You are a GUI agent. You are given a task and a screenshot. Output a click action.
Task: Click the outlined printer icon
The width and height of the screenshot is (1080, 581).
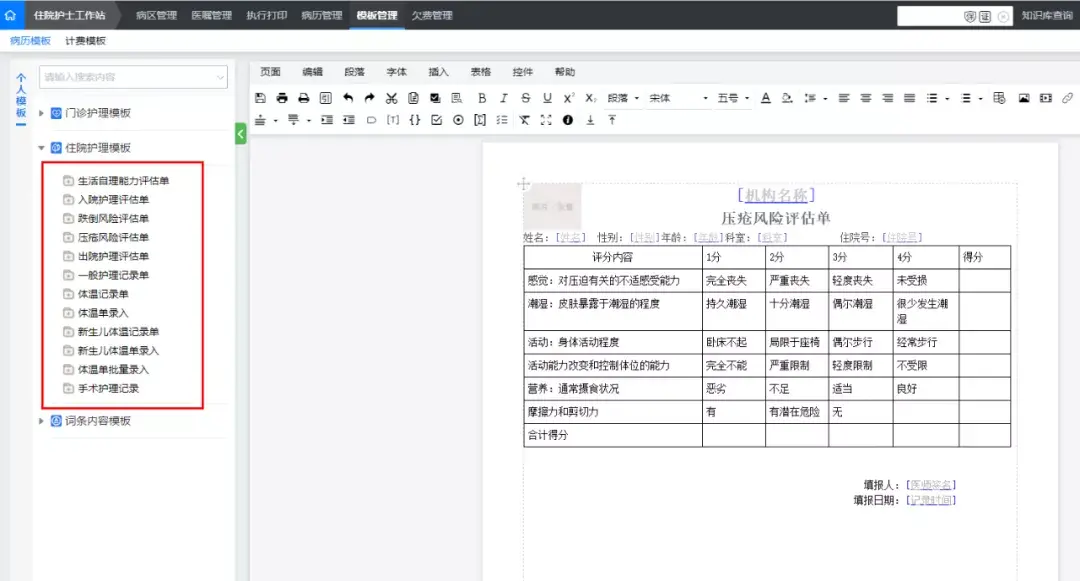pos(304,98)
